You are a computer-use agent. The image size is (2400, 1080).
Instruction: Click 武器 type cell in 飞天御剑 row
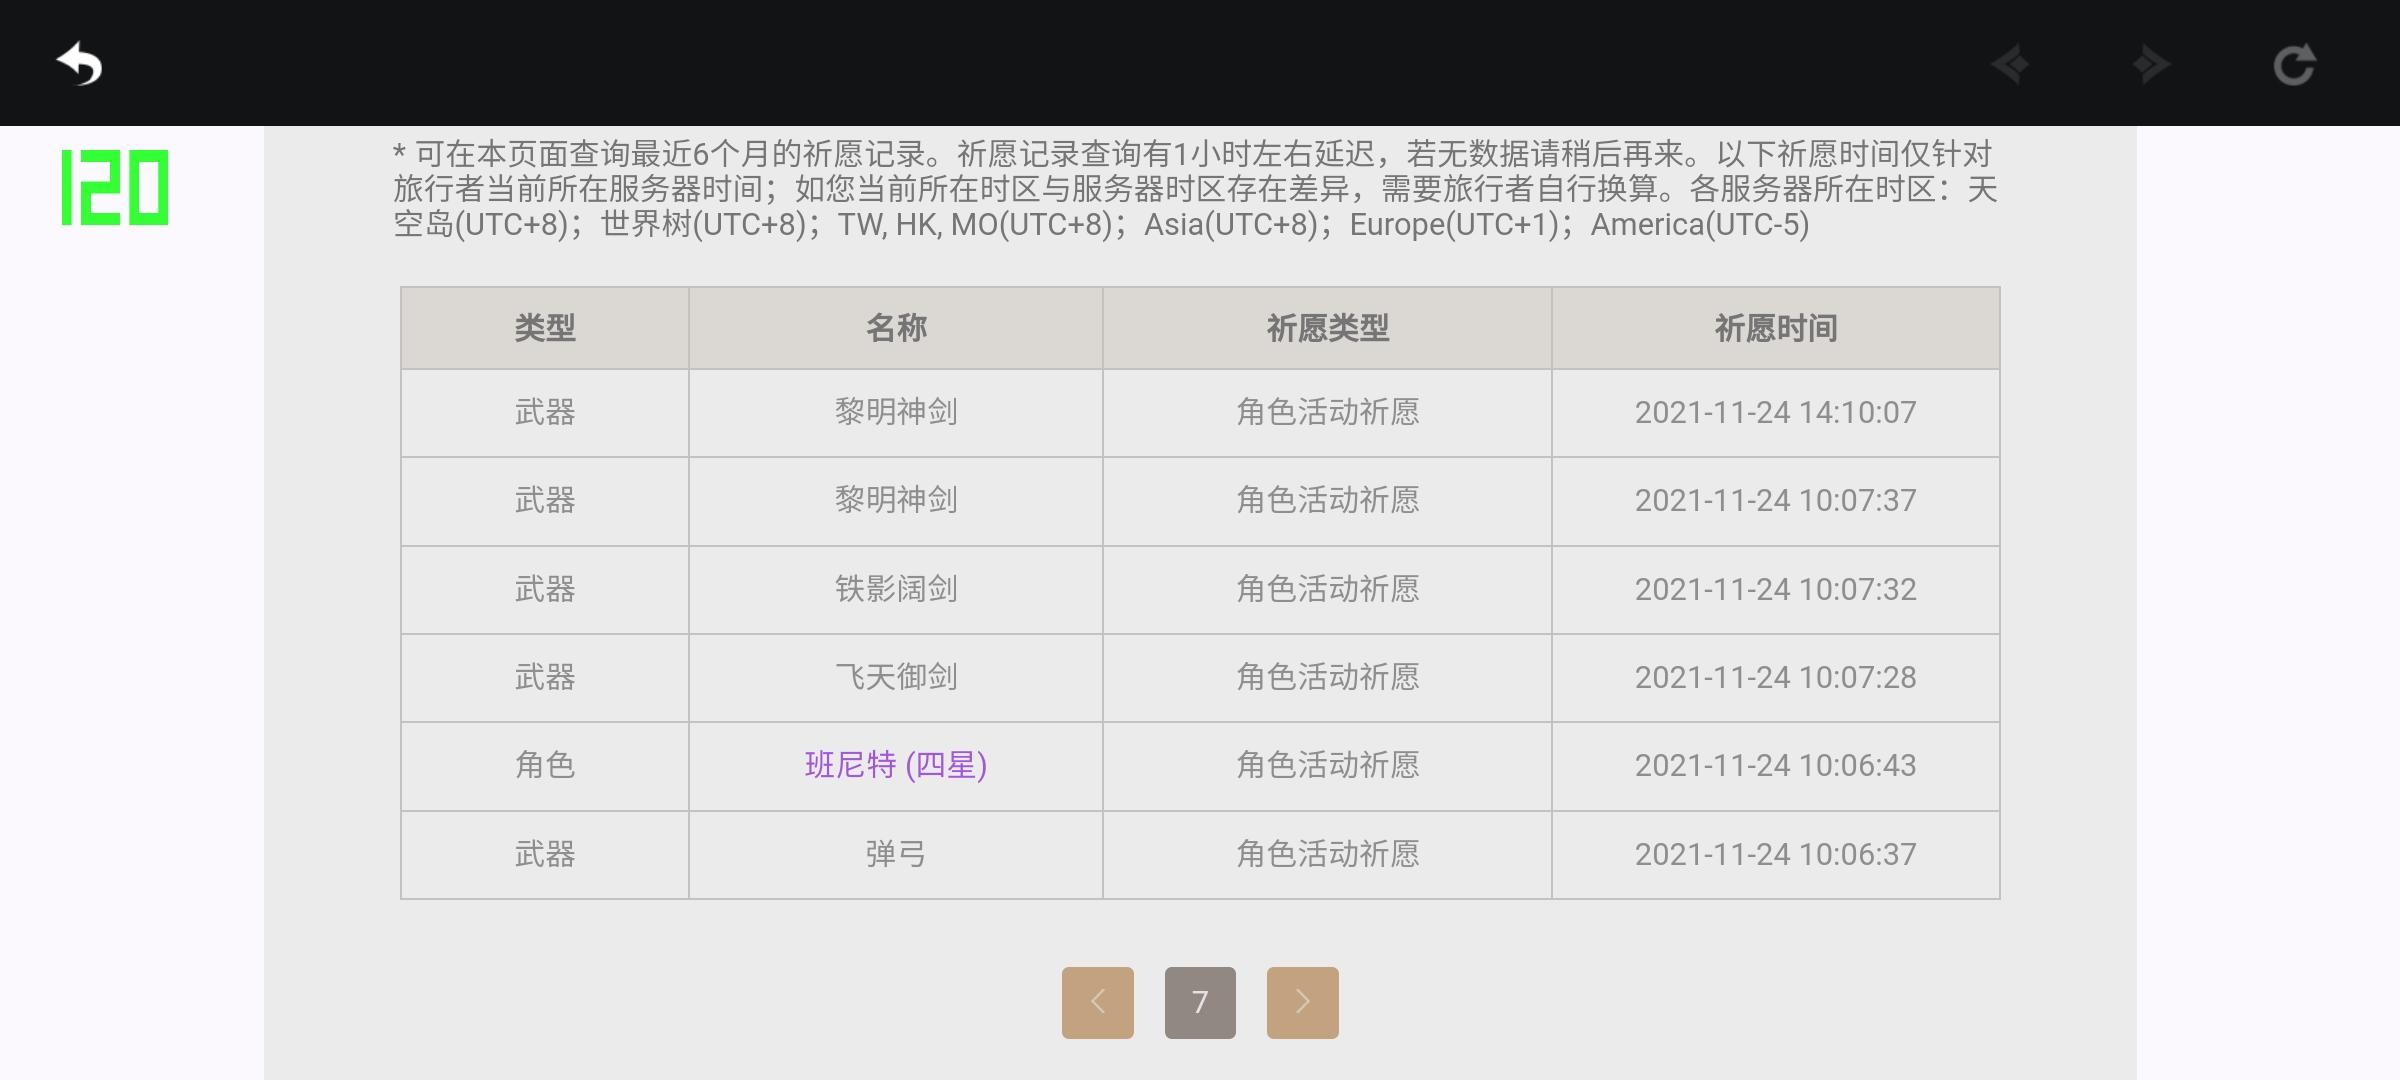(x=545, y=677)
